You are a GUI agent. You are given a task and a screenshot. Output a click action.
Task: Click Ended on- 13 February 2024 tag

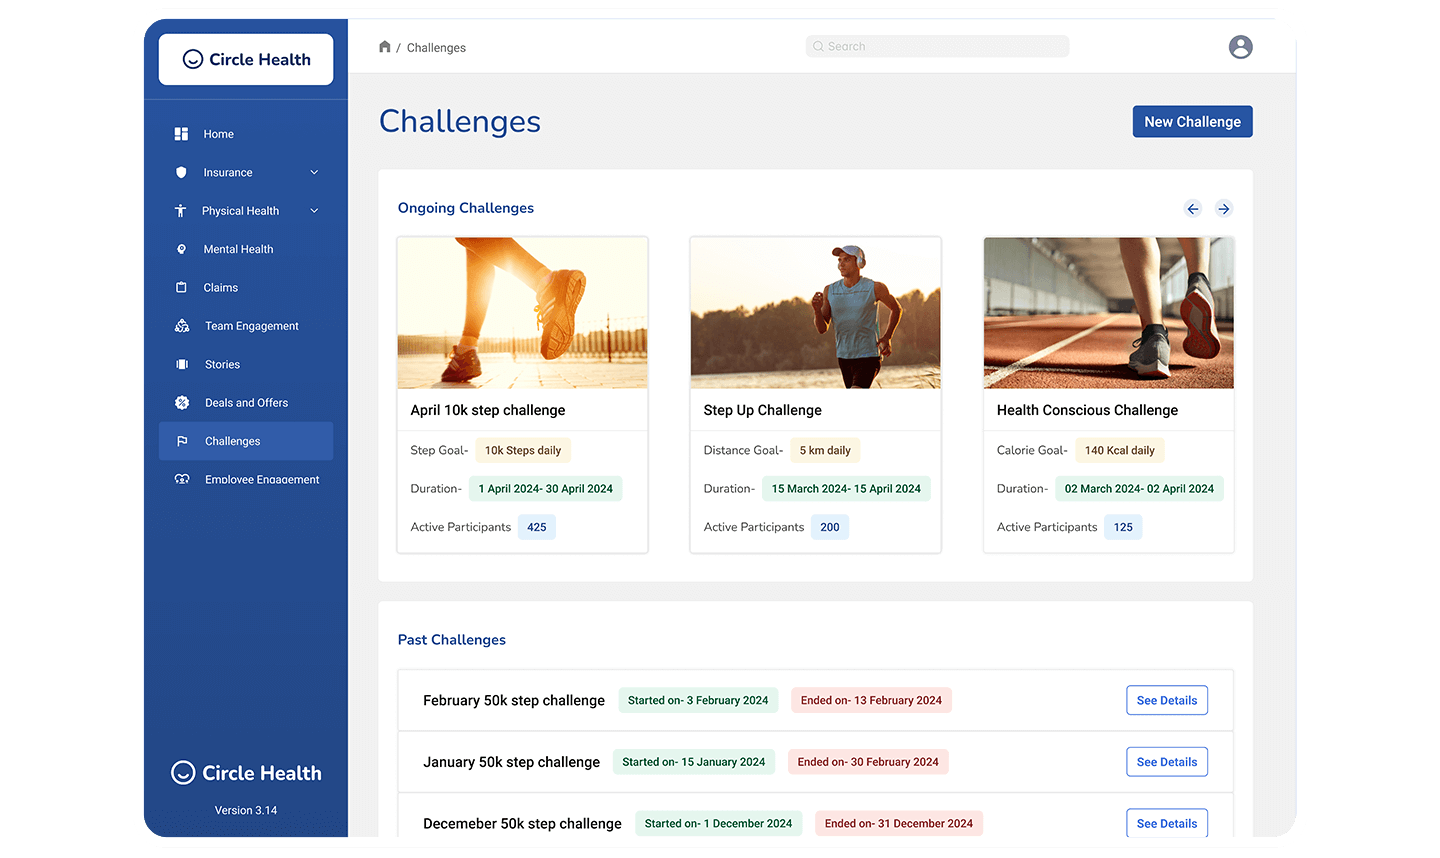pos(871,700)
